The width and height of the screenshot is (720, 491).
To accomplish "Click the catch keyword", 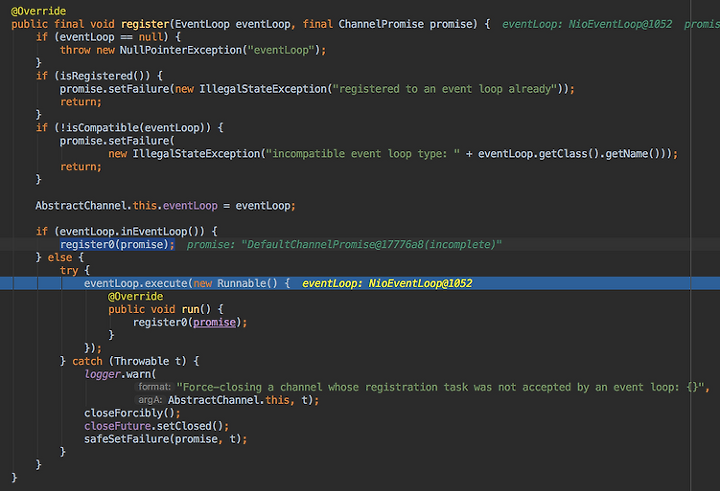I will click(x=87, y=361).
